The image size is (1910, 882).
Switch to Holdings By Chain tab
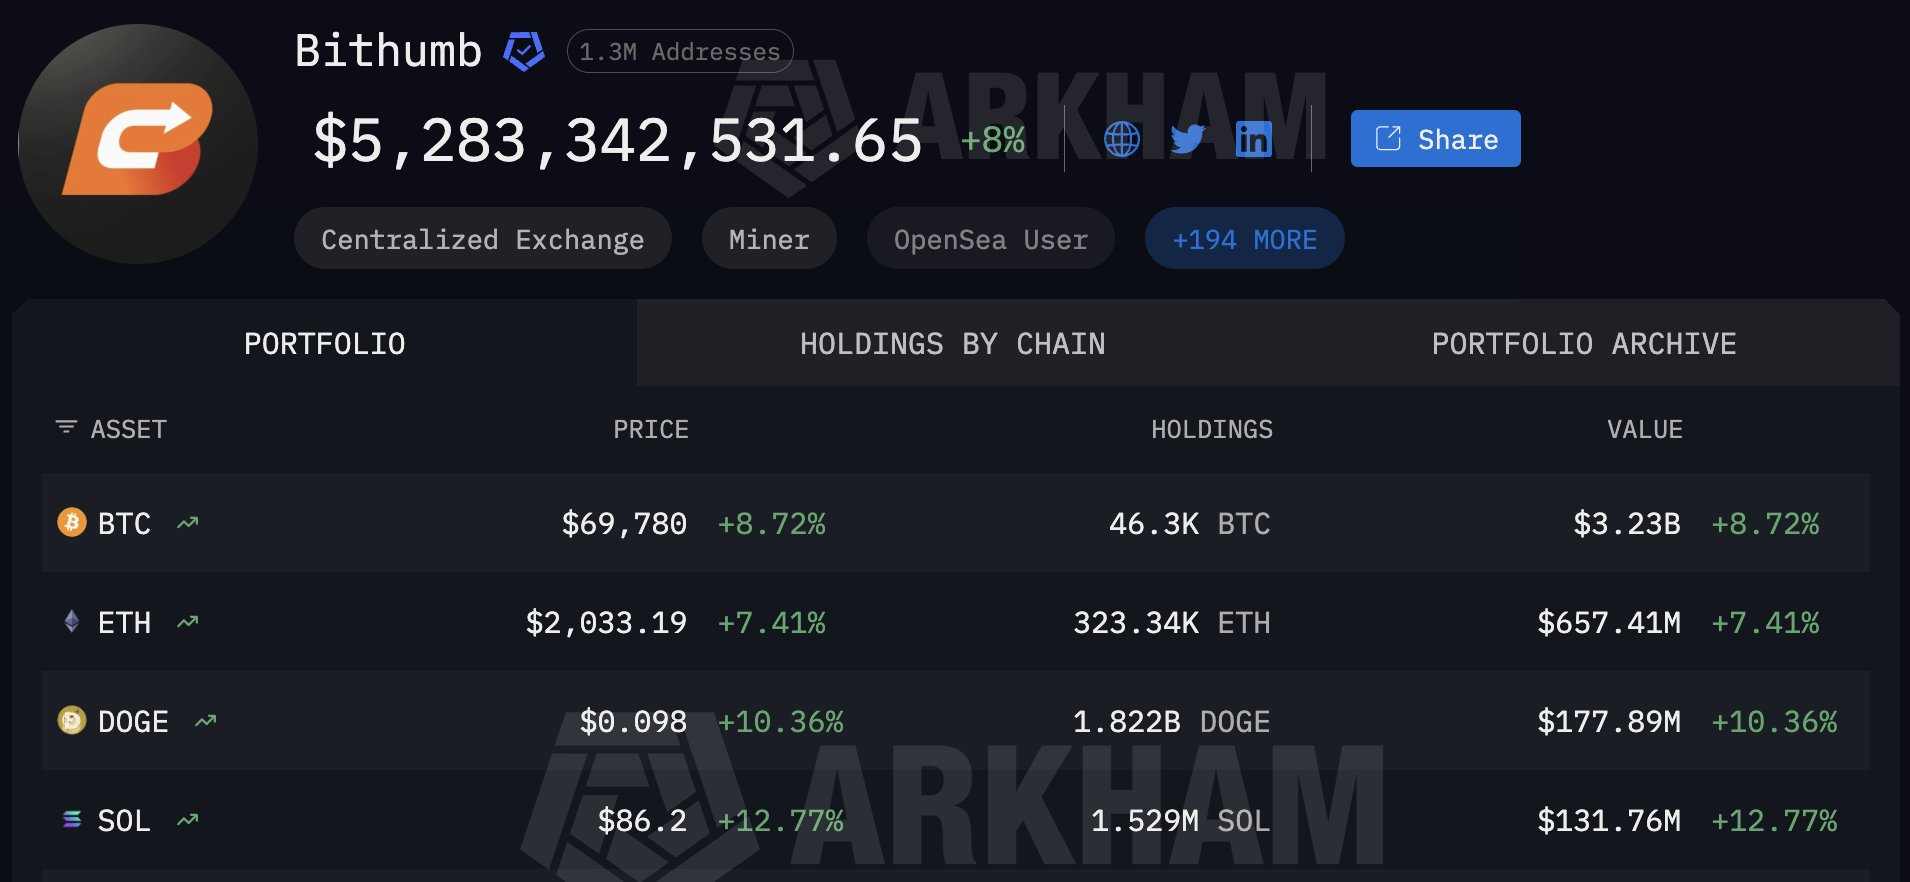(952, 344)
